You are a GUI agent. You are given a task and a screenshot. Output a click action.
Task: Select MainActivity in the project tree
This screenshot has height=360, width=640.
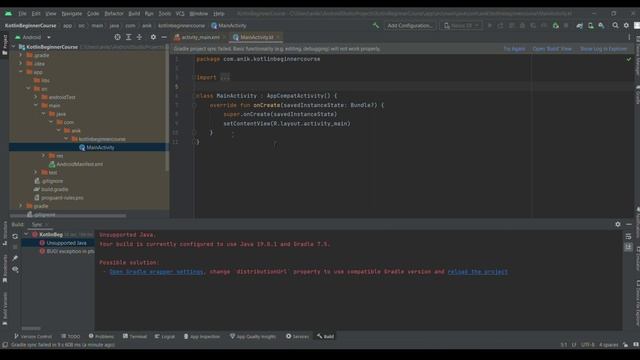point(88,147)
